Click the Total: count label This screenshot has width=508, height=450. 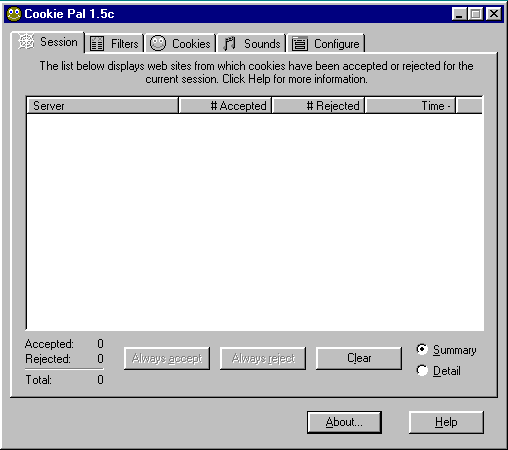pyautogui.click(x=39, y=380)
